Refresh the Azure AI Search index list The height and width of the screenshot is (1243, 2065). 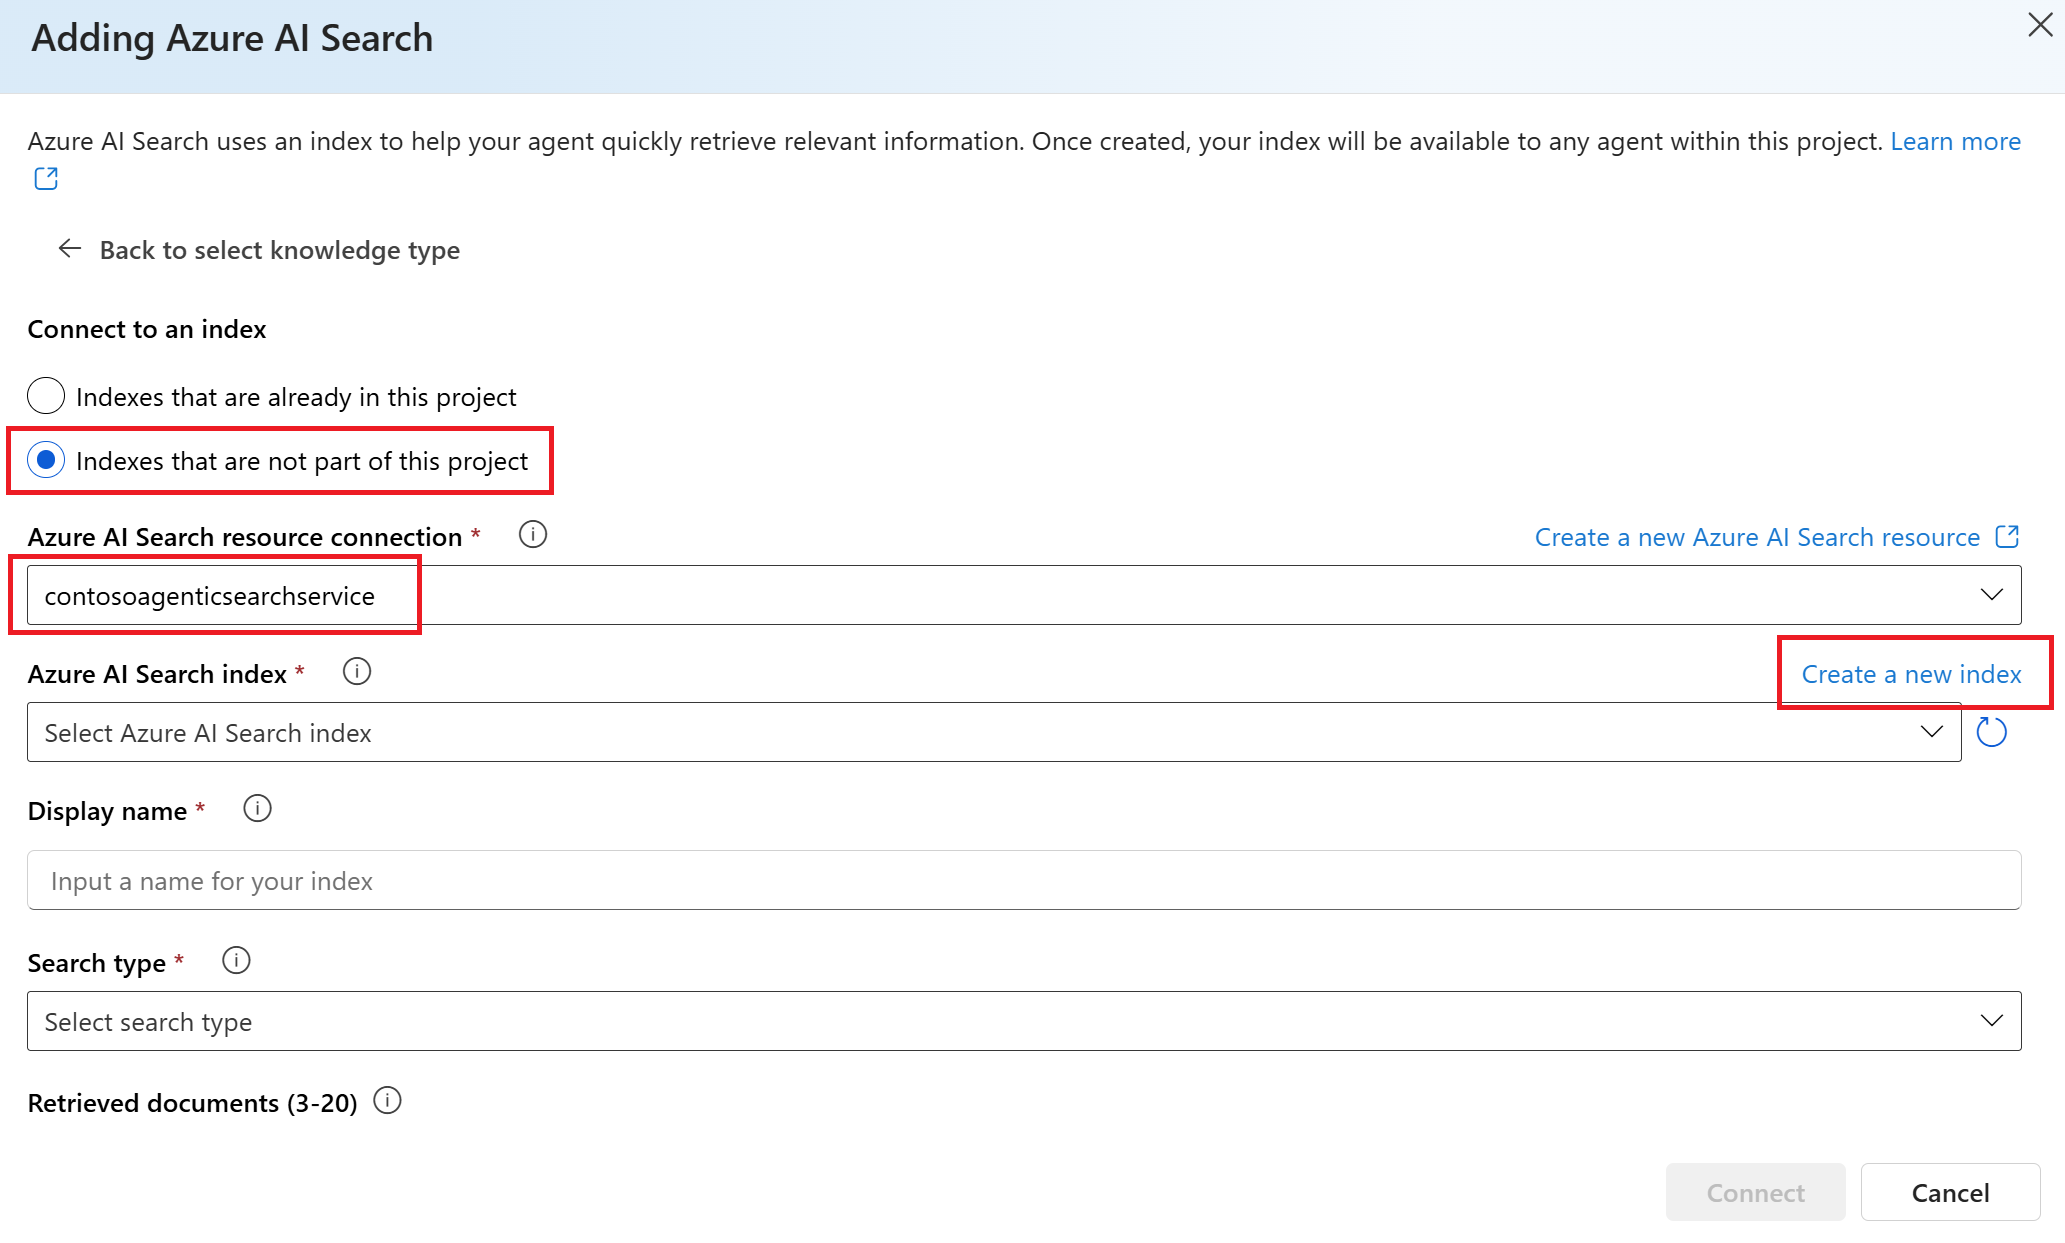click(1991, 733)
